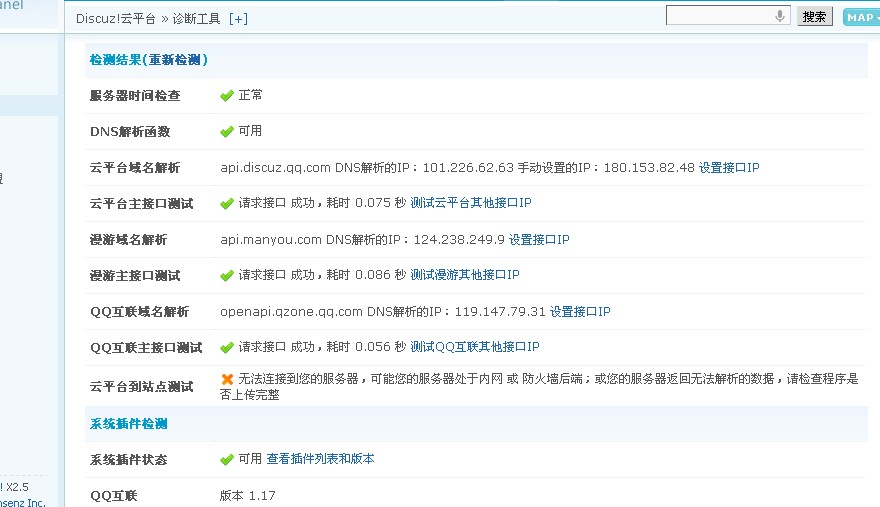This screenshot has height=507, width=880.
Task: Select the 漫游域名解析 row label
Action: click(x=129, y=240)
